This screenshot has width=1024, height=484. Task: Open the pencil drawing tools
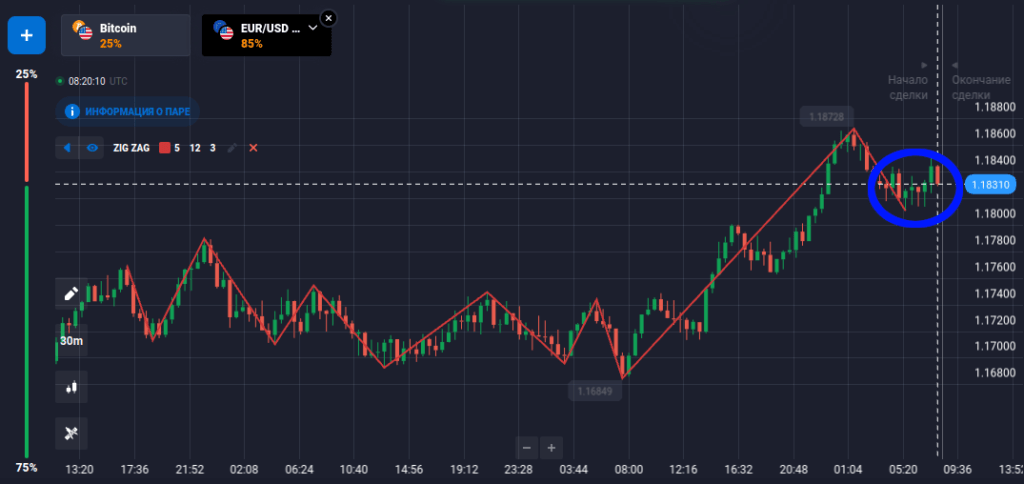click(x=72, y=294)
